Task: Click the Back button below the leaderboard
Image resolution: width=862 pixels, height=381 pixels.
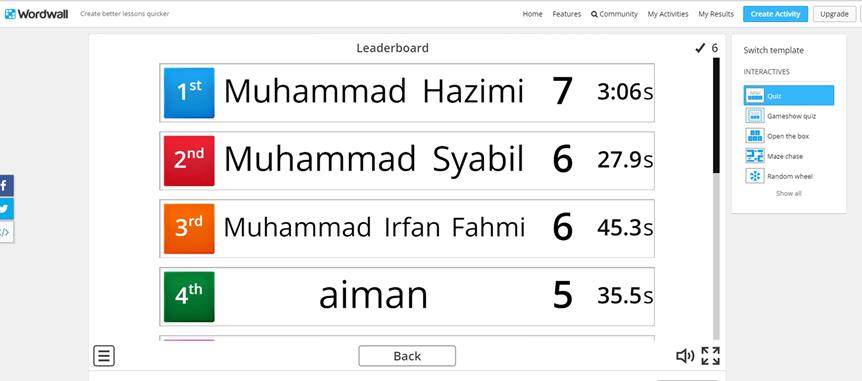Action: pyautogui.click(x=407, y=356)
